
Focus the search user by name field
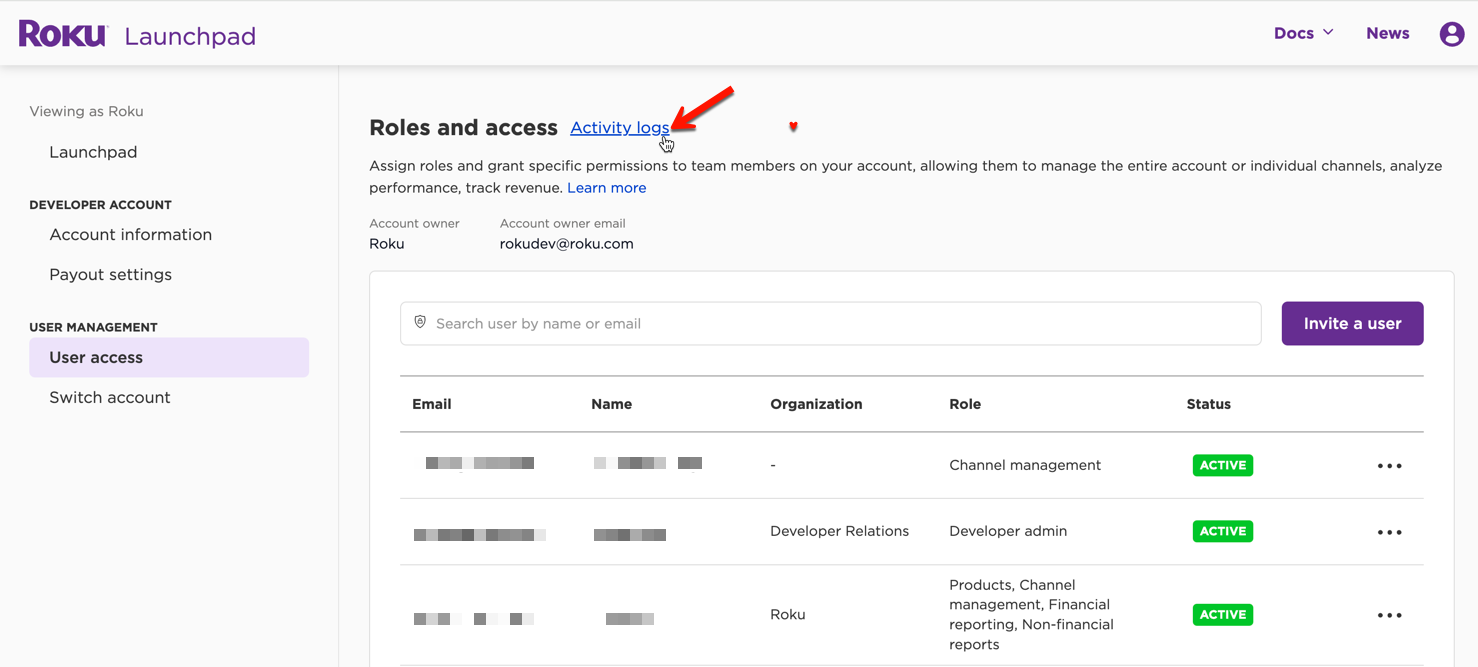[840, 324]
